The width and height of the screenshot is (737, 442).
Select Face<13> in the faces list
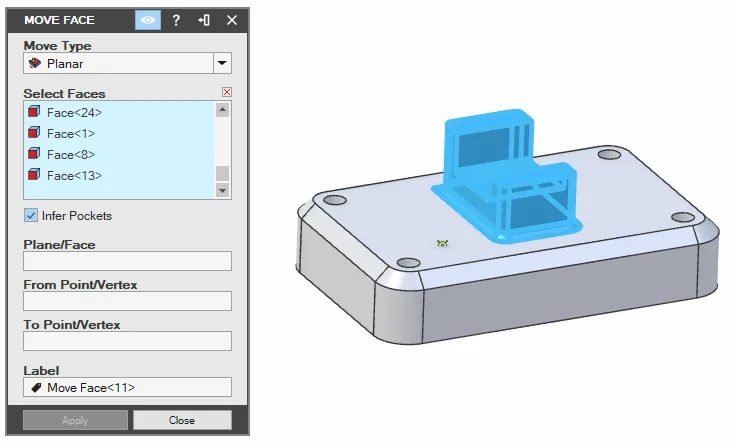74,175
